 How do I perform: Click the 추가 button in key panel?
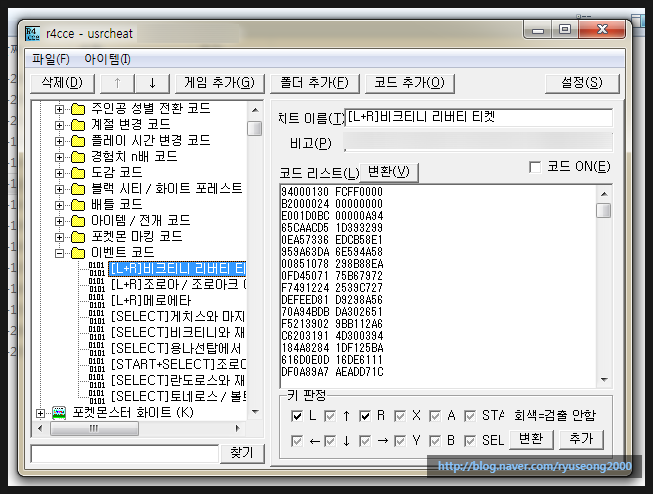point(581,439)
